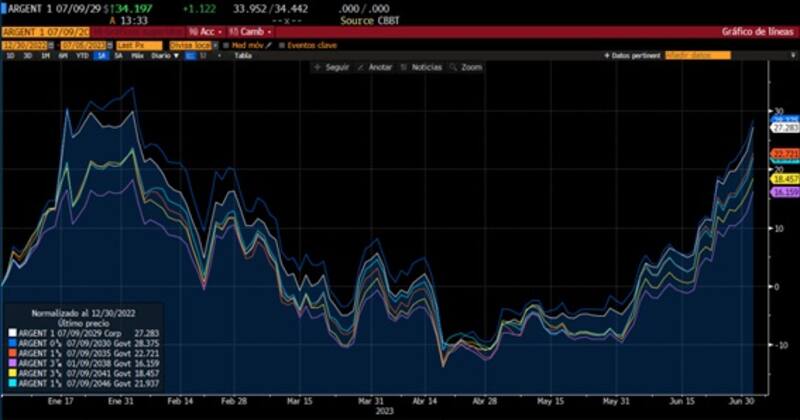Select the Anotar pencil tool

tap(370, 67)
